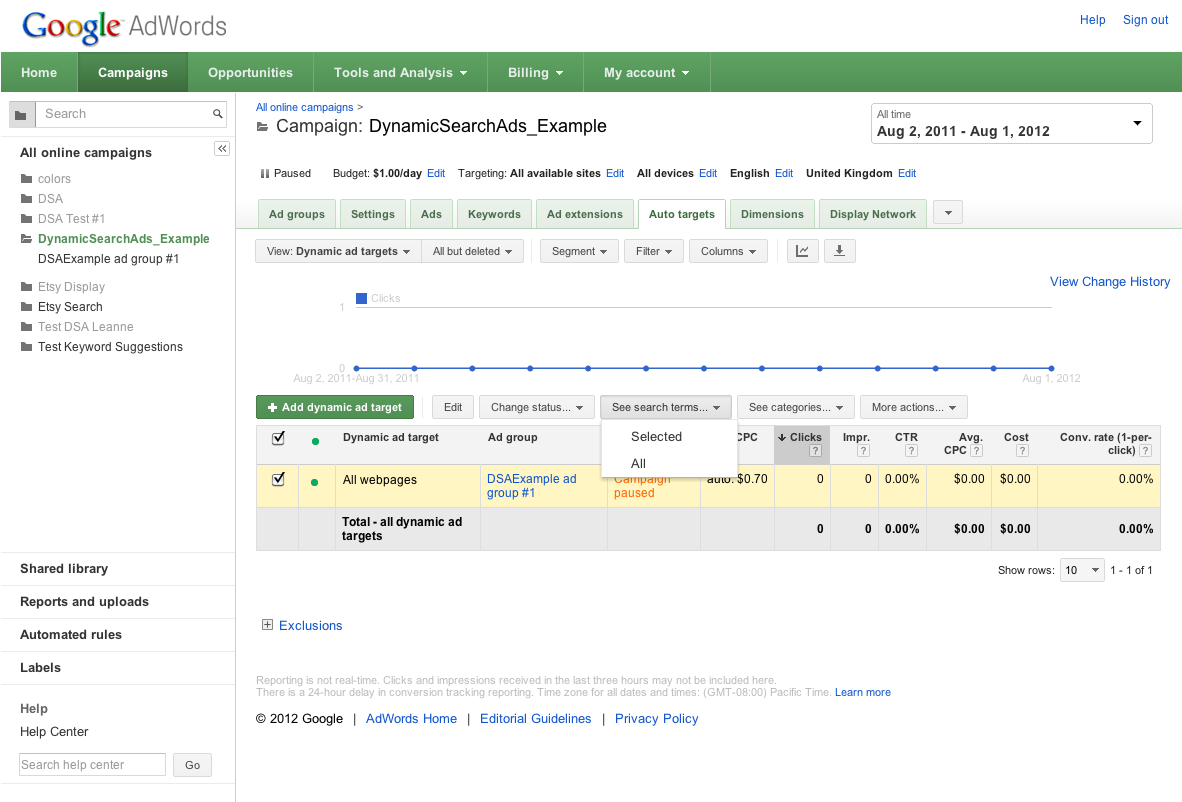Click the status dot in table header
The width and height of the screenshot is (1182, 802).
[315, 441]
